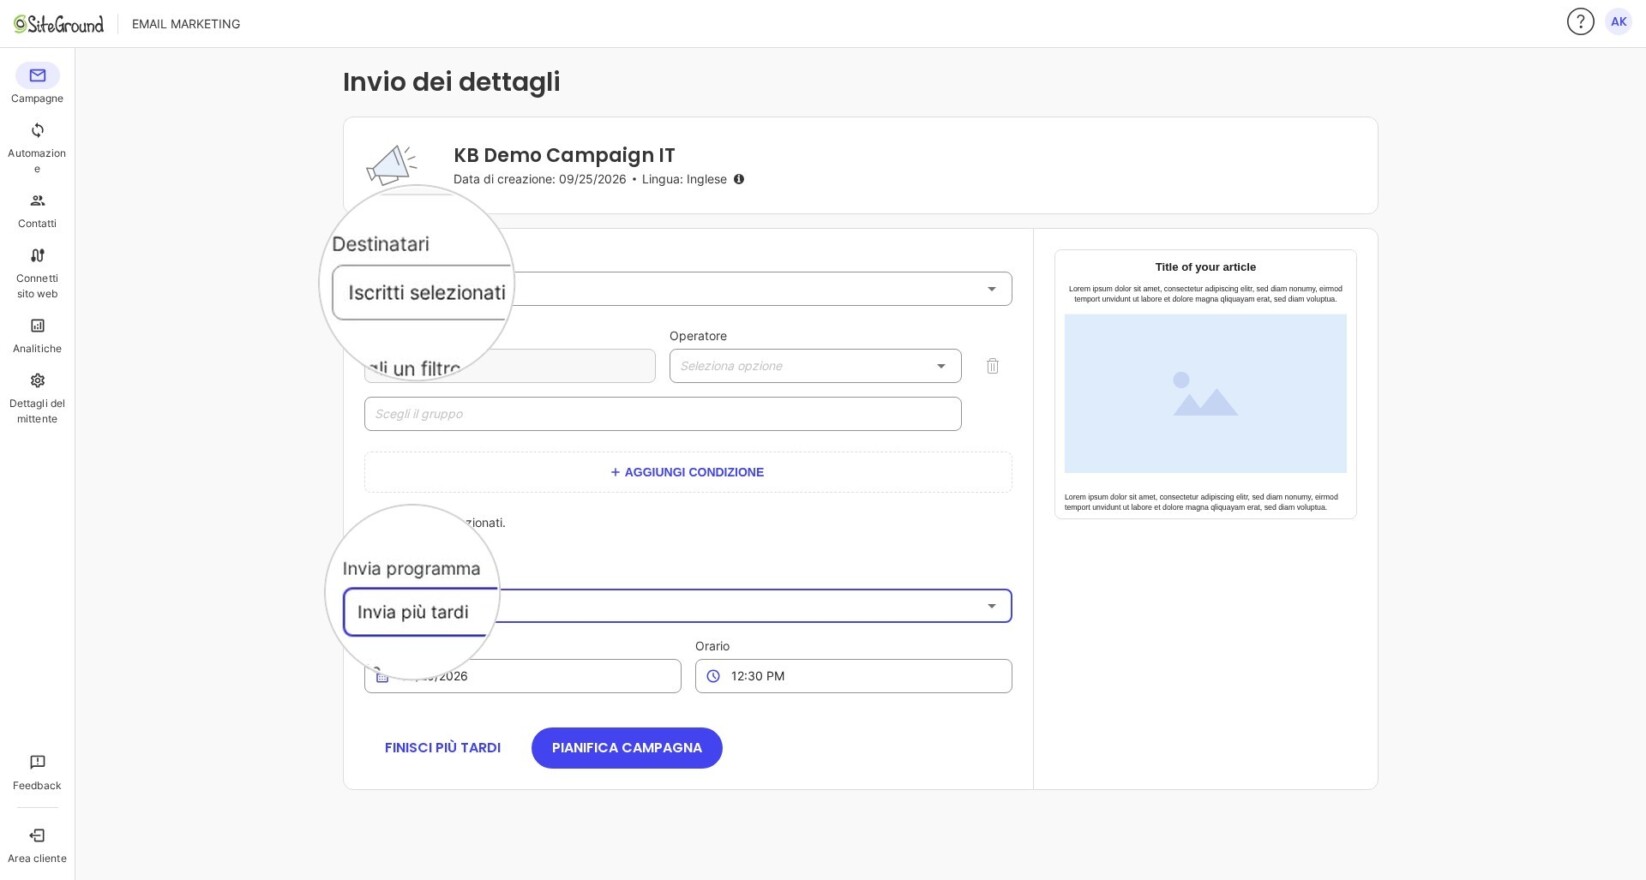This screenshot has width=1646, height=880.
Task: Go to Area cliente exit icon
Action: pyautogui.click(x=37, y=836)
